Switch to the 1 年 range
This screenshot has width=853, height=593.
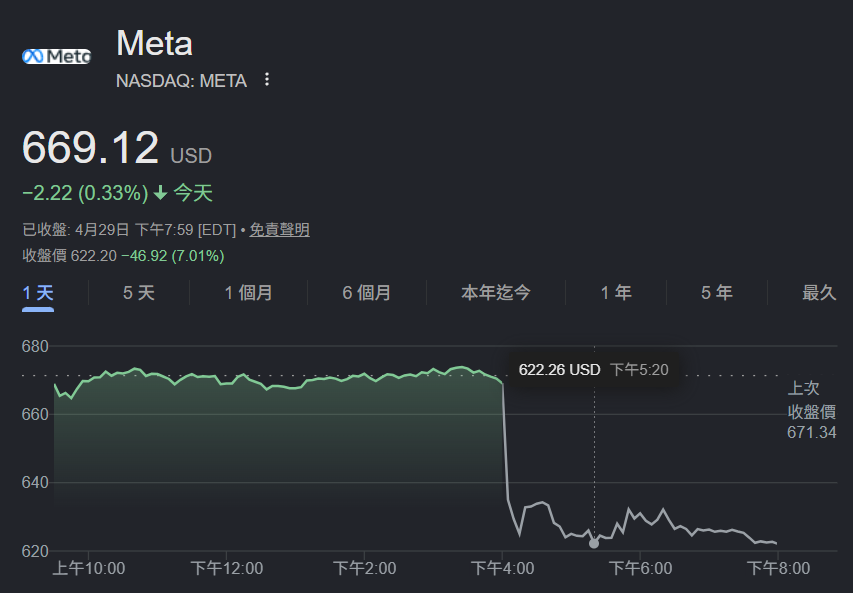616,293
